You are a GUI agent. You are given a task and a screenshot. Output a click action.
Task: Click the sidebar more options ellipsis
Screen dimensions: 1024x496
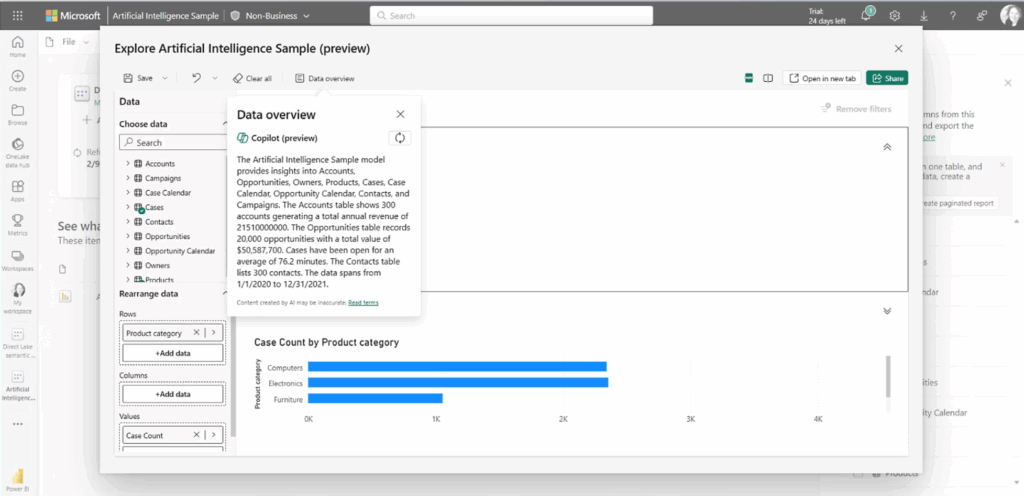click(x=18, y=424)
